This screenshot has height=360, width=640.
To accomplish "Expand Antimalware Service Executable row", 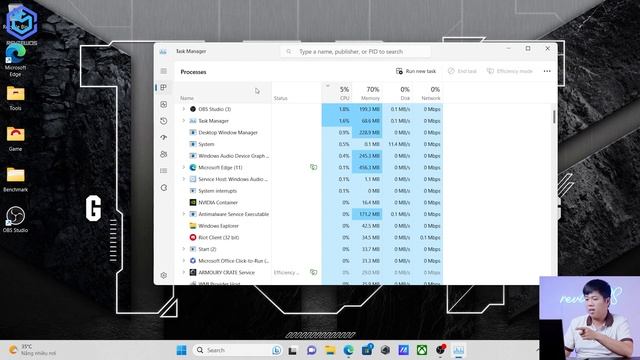I will [x=183, y=214].
